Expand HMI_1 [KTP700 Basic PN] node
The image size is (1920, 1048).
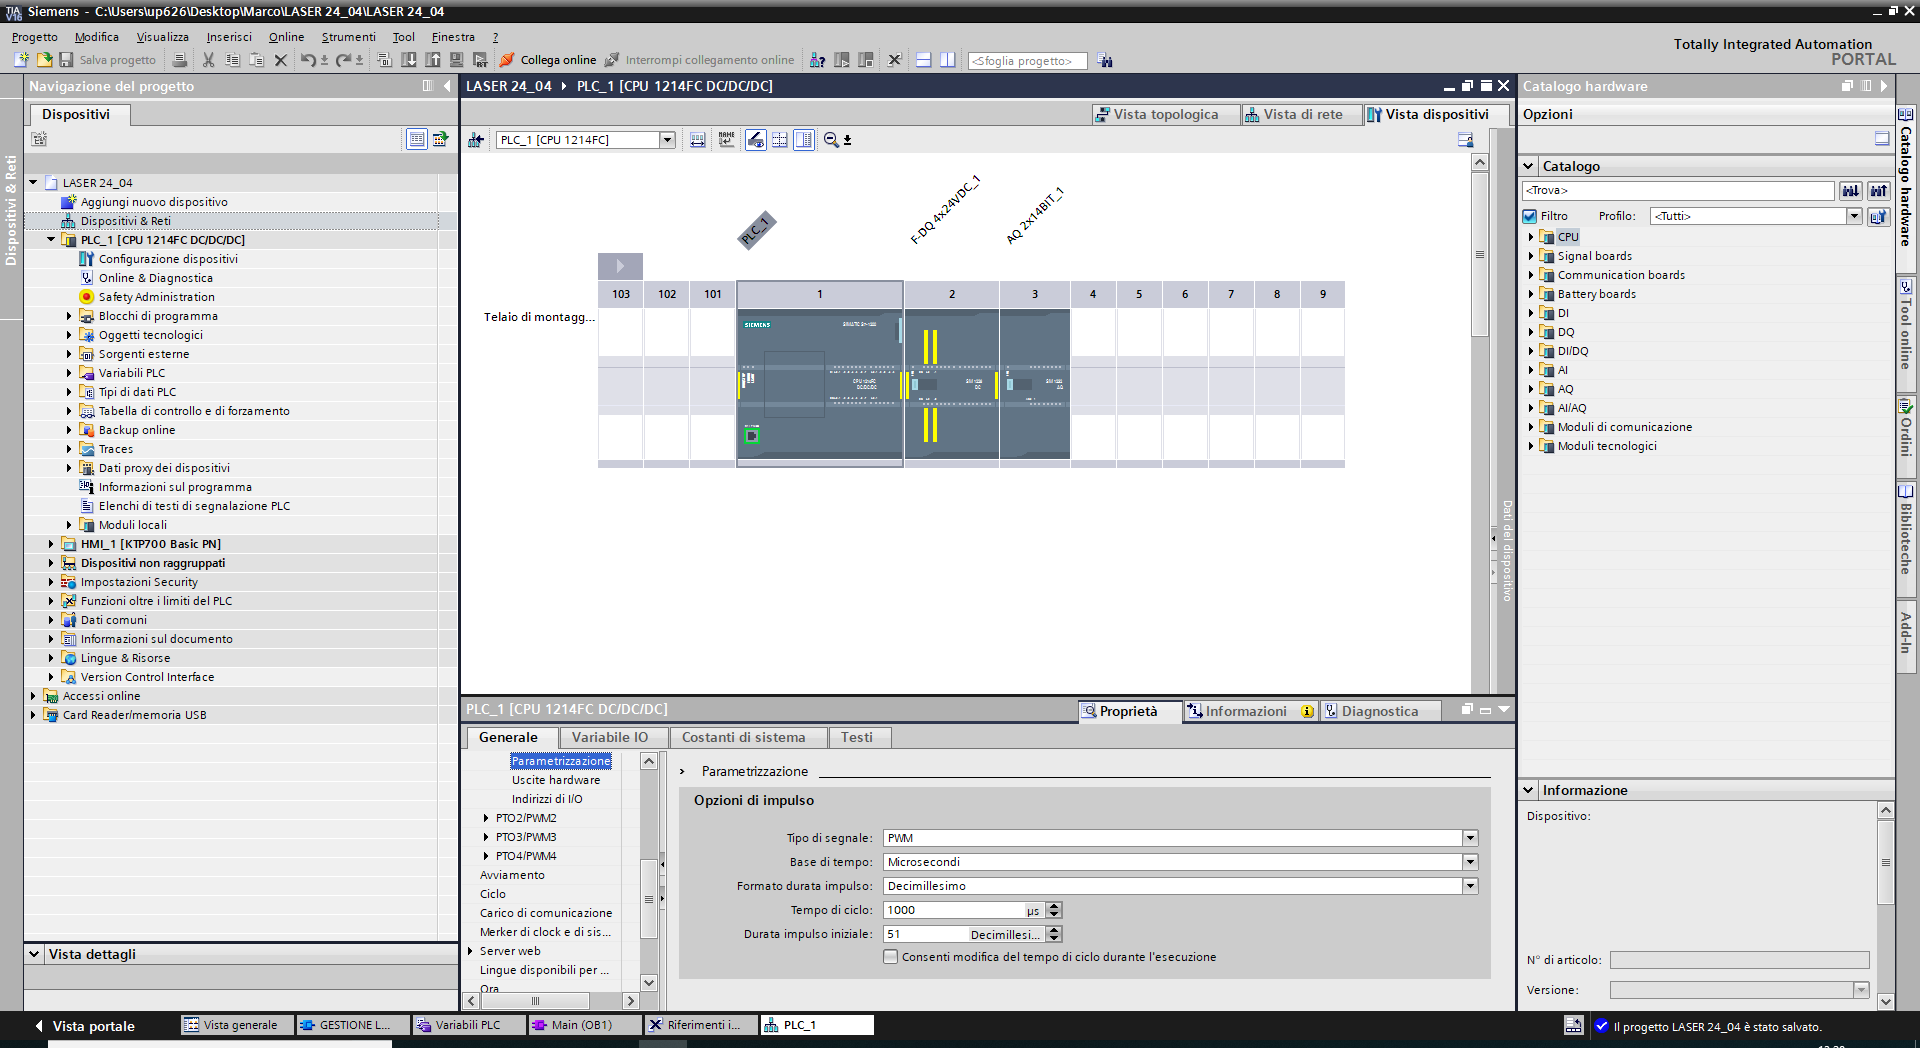coord(51,544)
